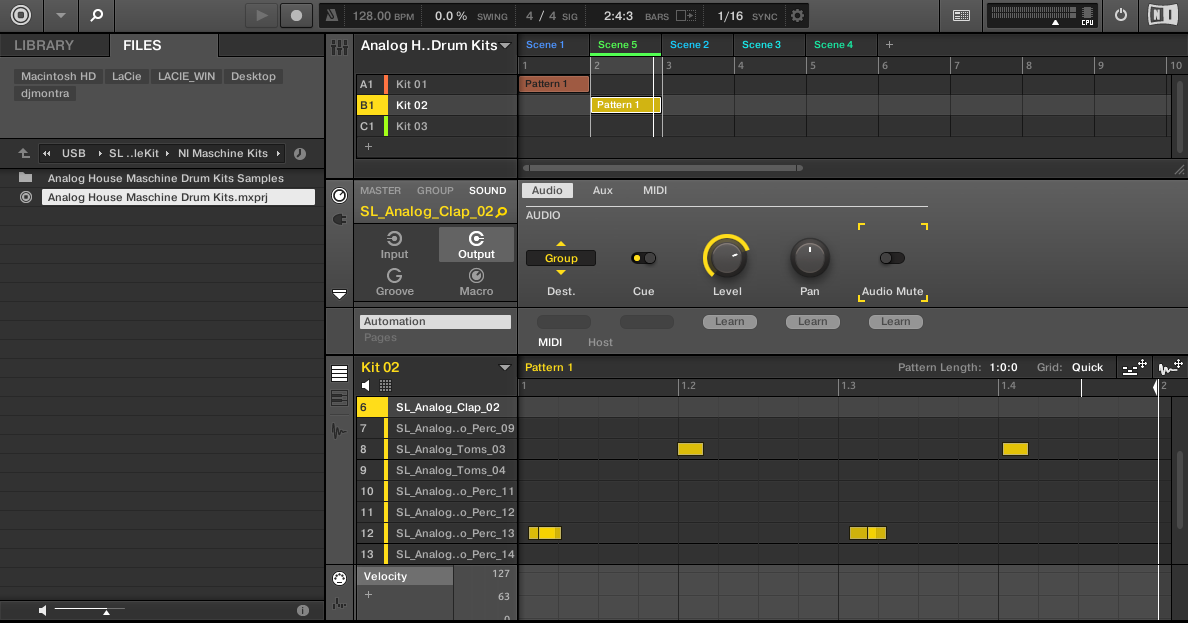Select the Scene 2 tab
Screen dimensions: 1188x623
pos(689,45)
